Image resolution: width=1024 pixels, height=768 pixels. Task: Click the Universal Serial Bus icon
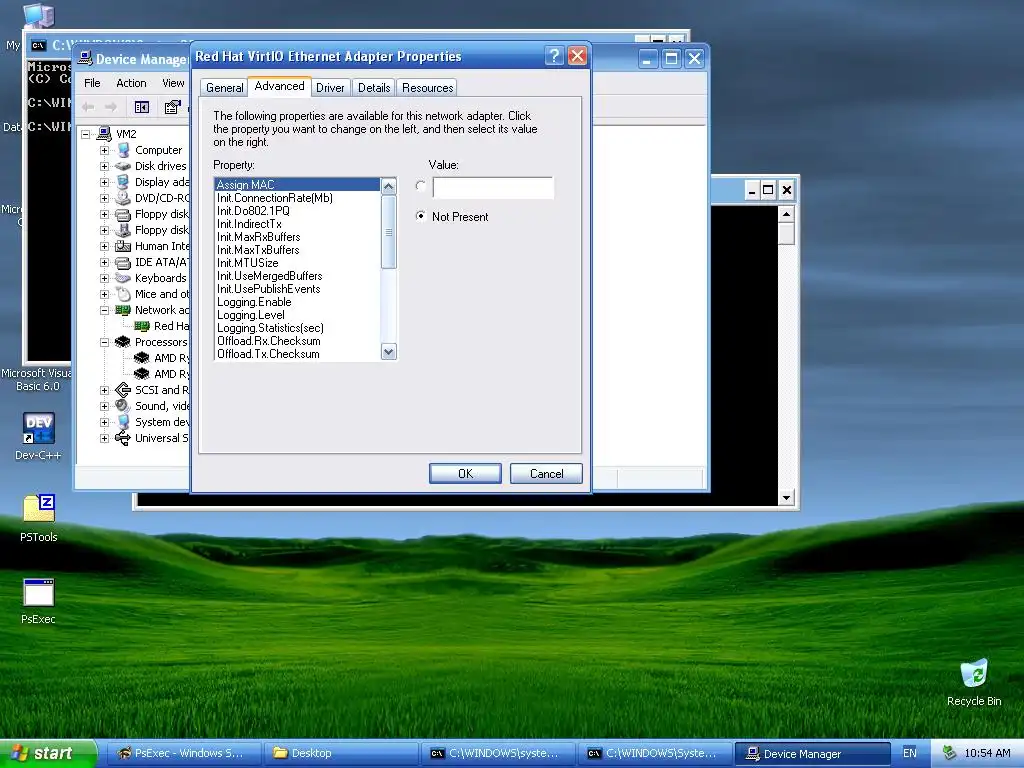[x=123, y=438]
